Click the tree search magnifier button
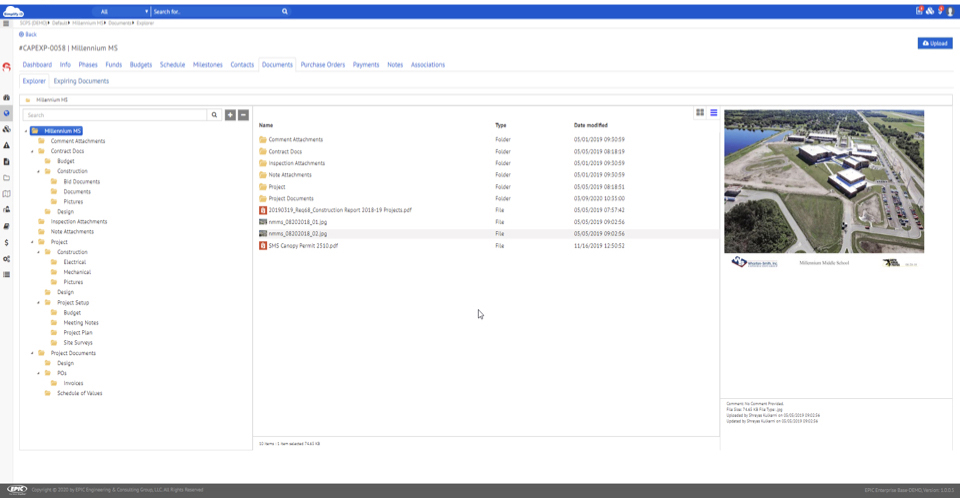Screen dimensions: 960x498 (214, 115)
